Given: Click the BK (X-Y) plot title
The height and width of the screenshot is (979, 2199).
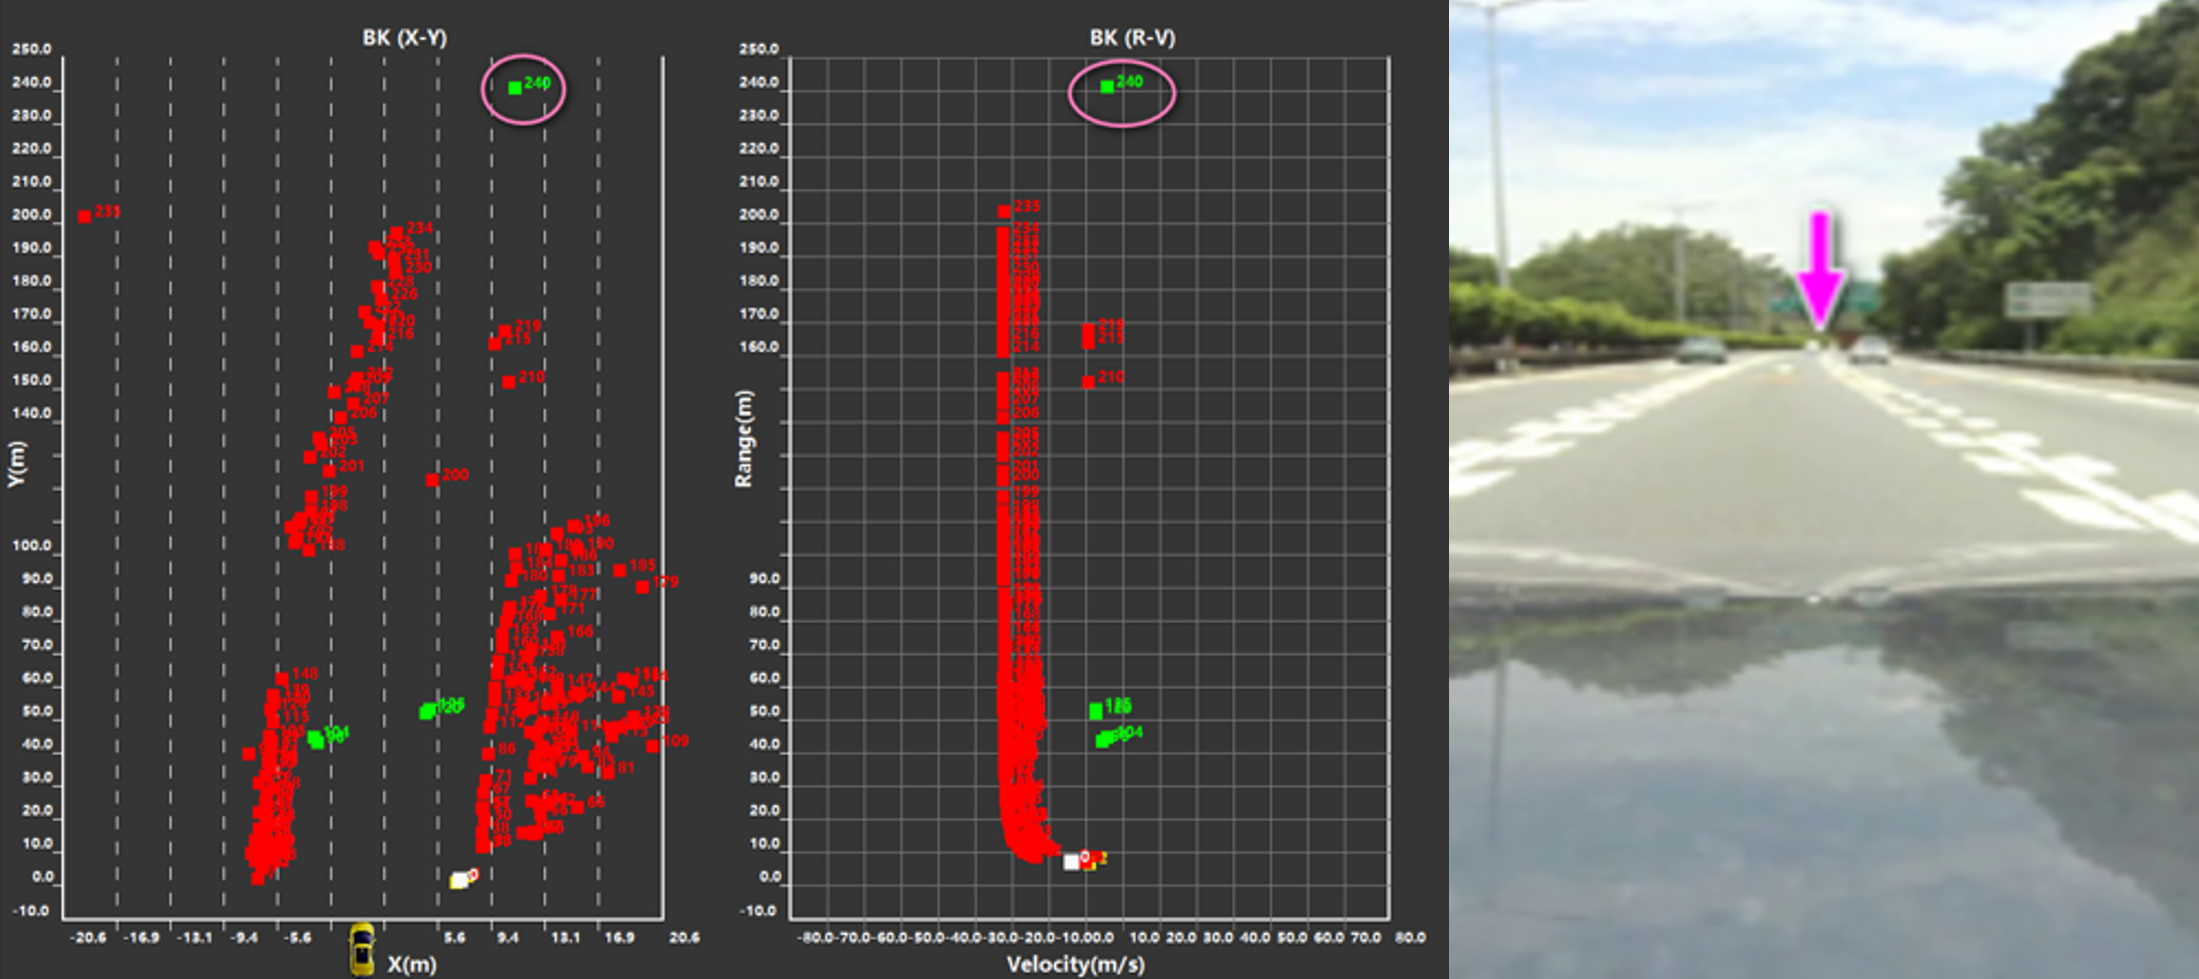Looking at the screenshot, I should 404,38.
